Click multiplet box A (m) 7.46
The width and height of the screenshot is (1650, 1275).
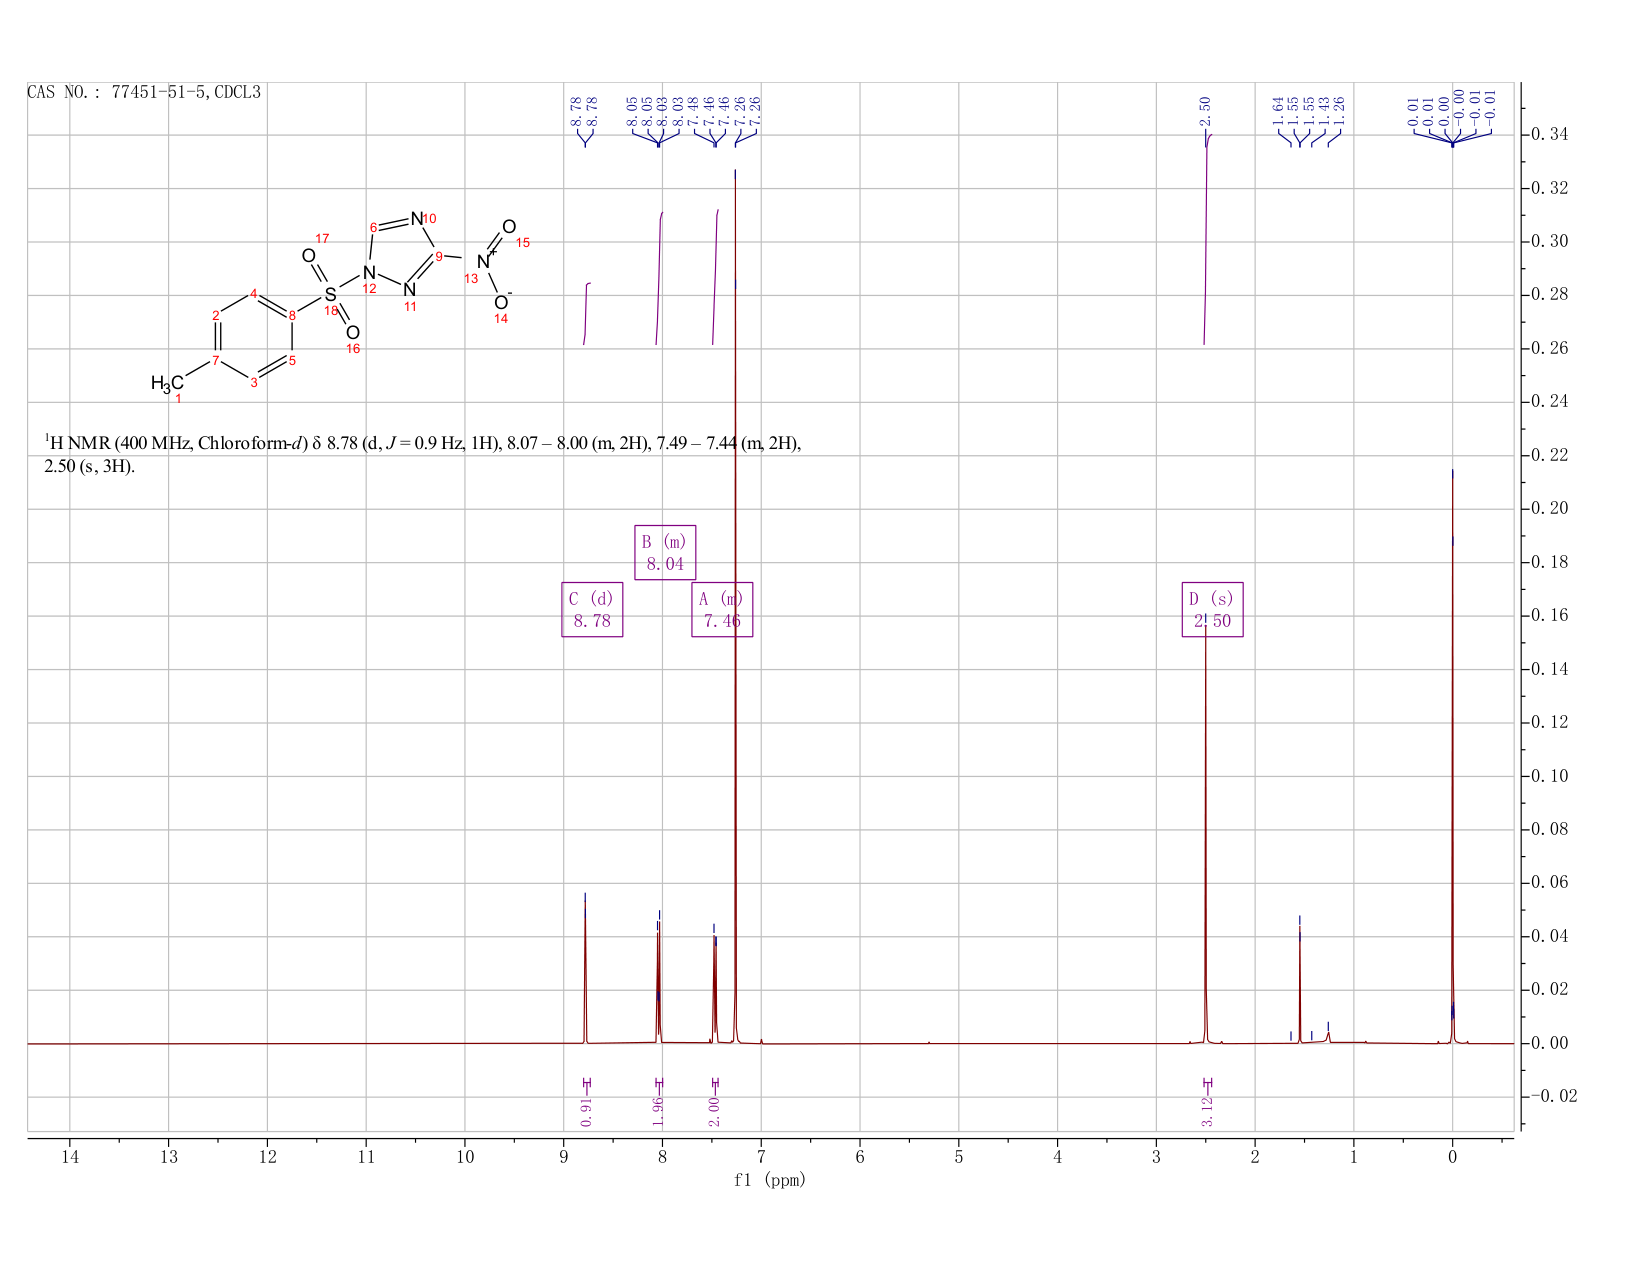[x=722, y=609]
